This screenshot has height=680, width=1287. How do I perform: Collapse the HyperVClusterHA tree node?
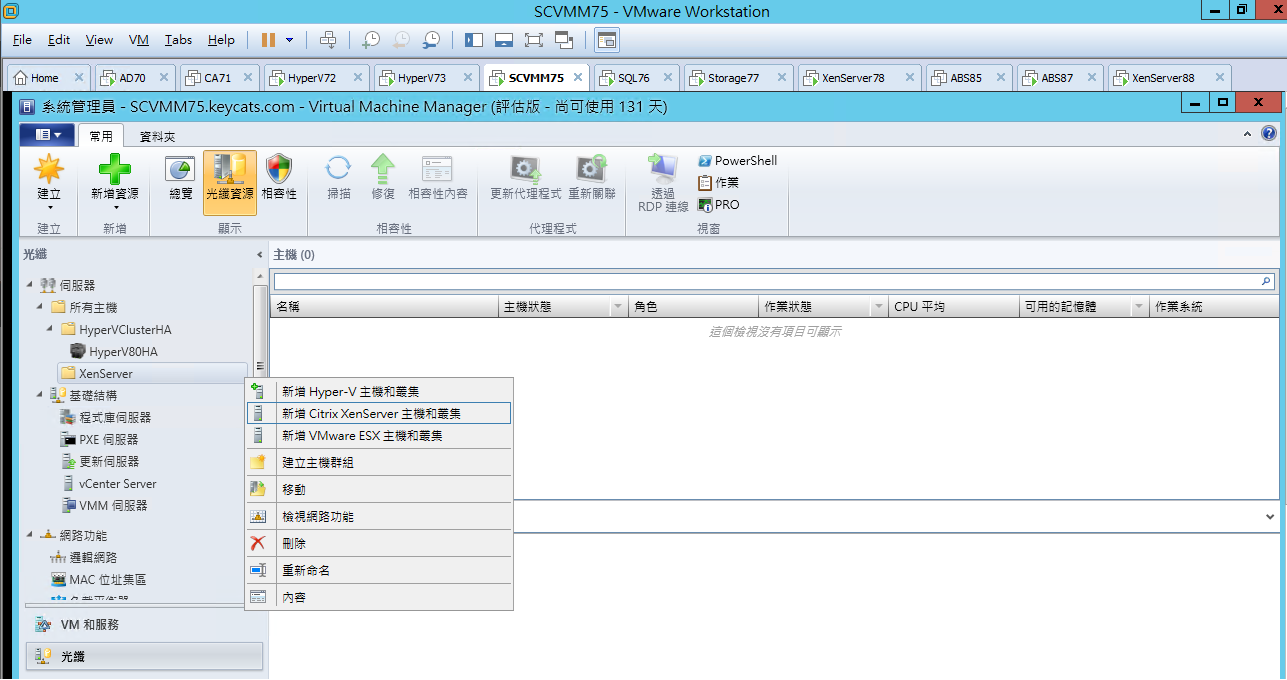click(50, 329)
